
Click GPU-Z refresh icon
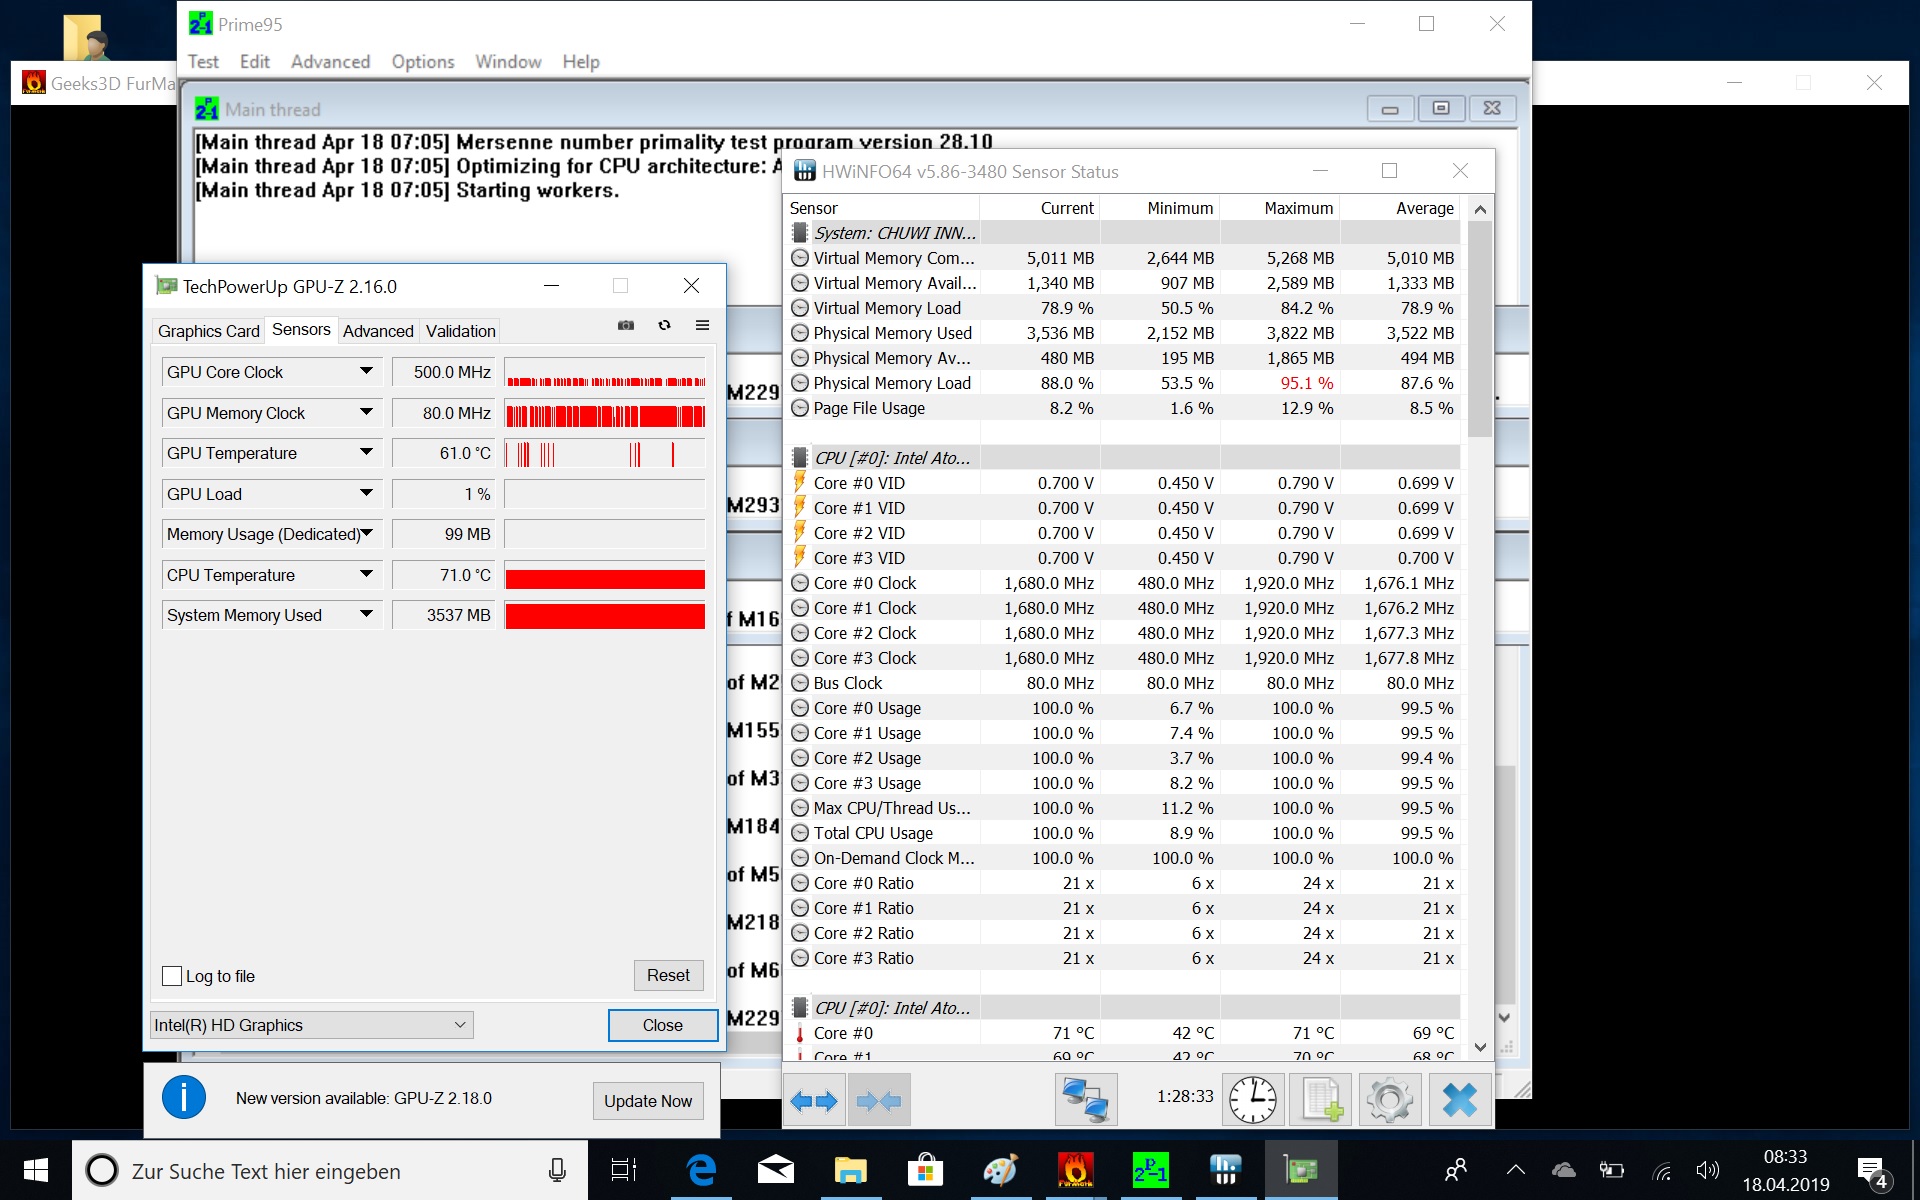point(664,325)
